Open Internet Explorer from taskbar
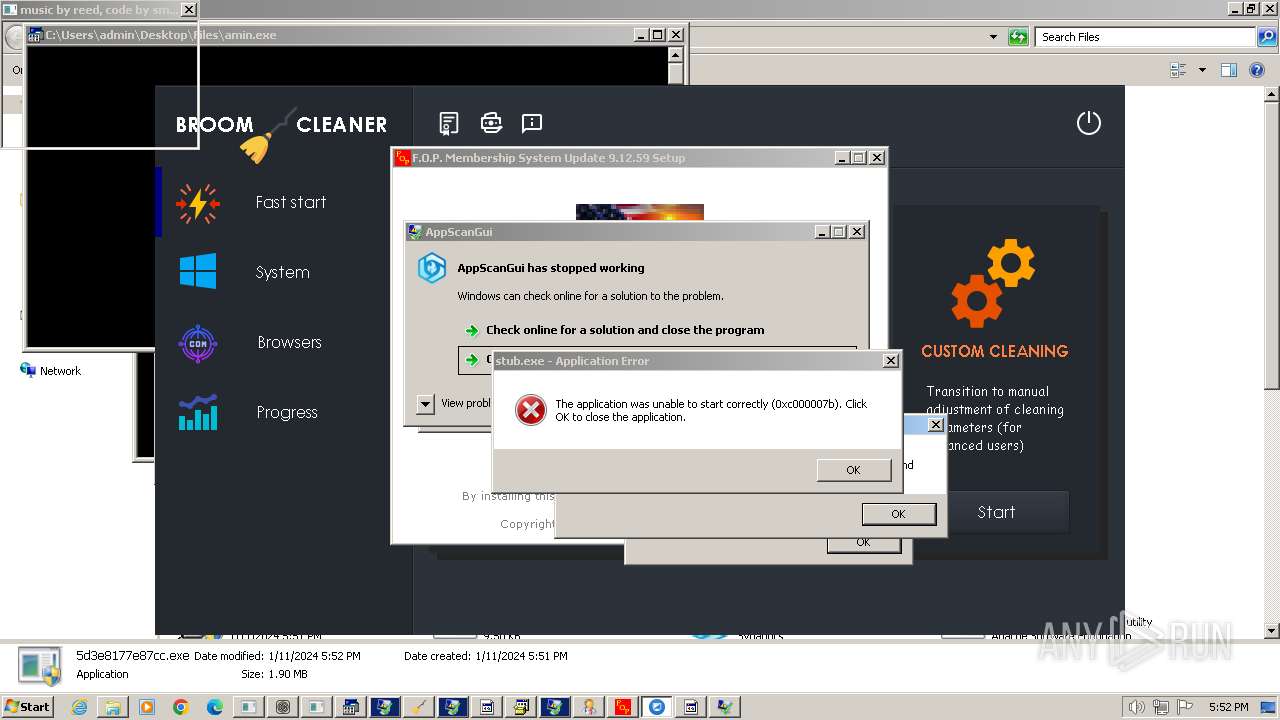The image size is (1280, 720). pos(79,707)
